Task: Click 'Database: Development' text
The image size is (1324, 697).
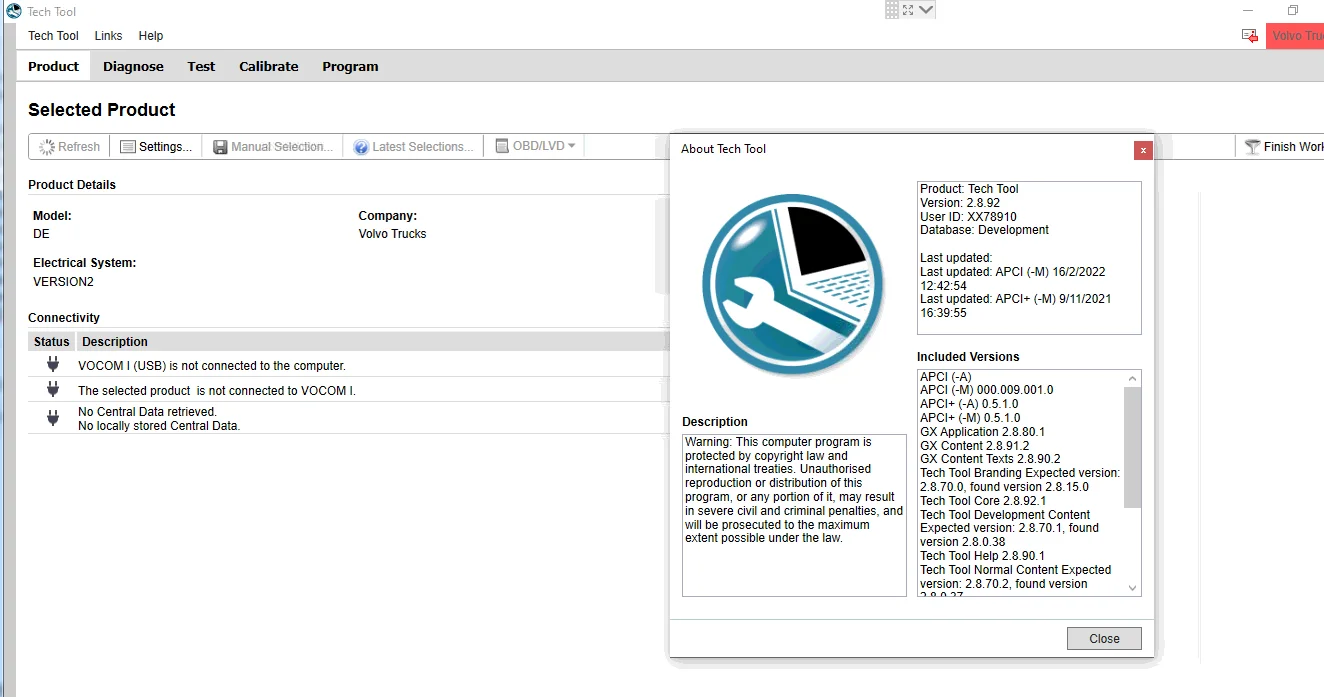Action: click(x=984, y=230)
